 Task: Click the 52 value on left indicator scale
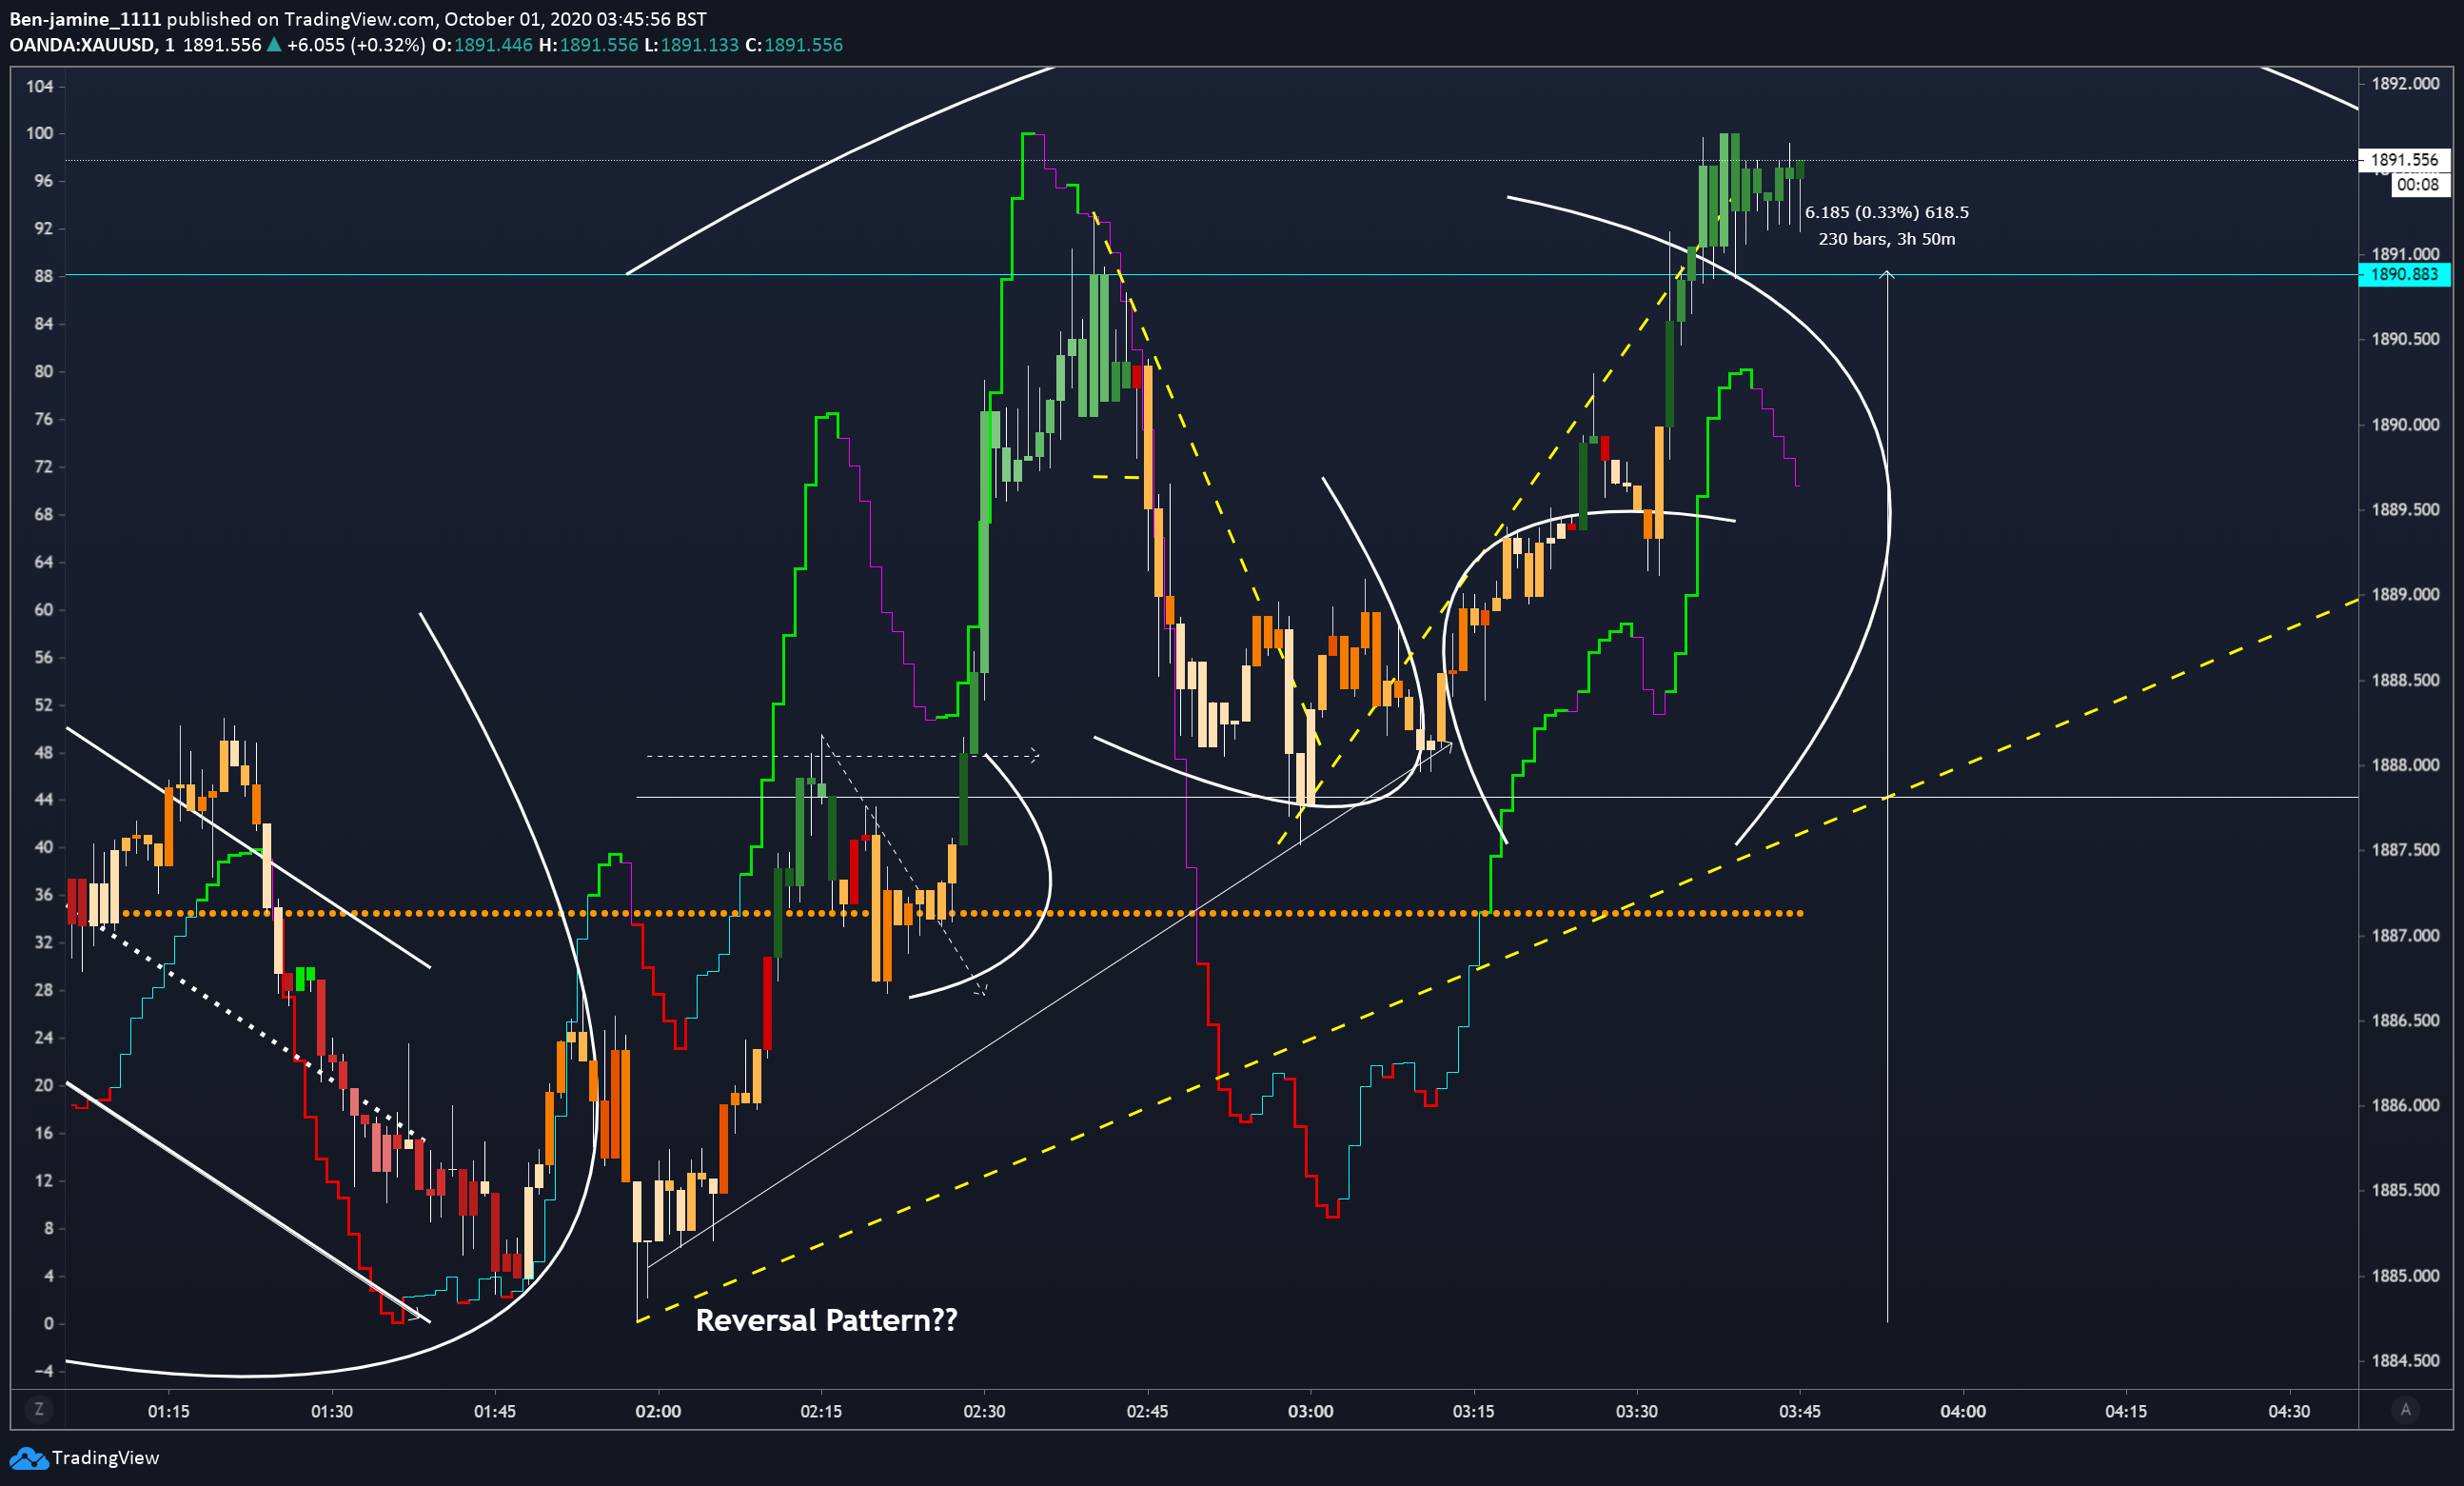pos(44,704)
